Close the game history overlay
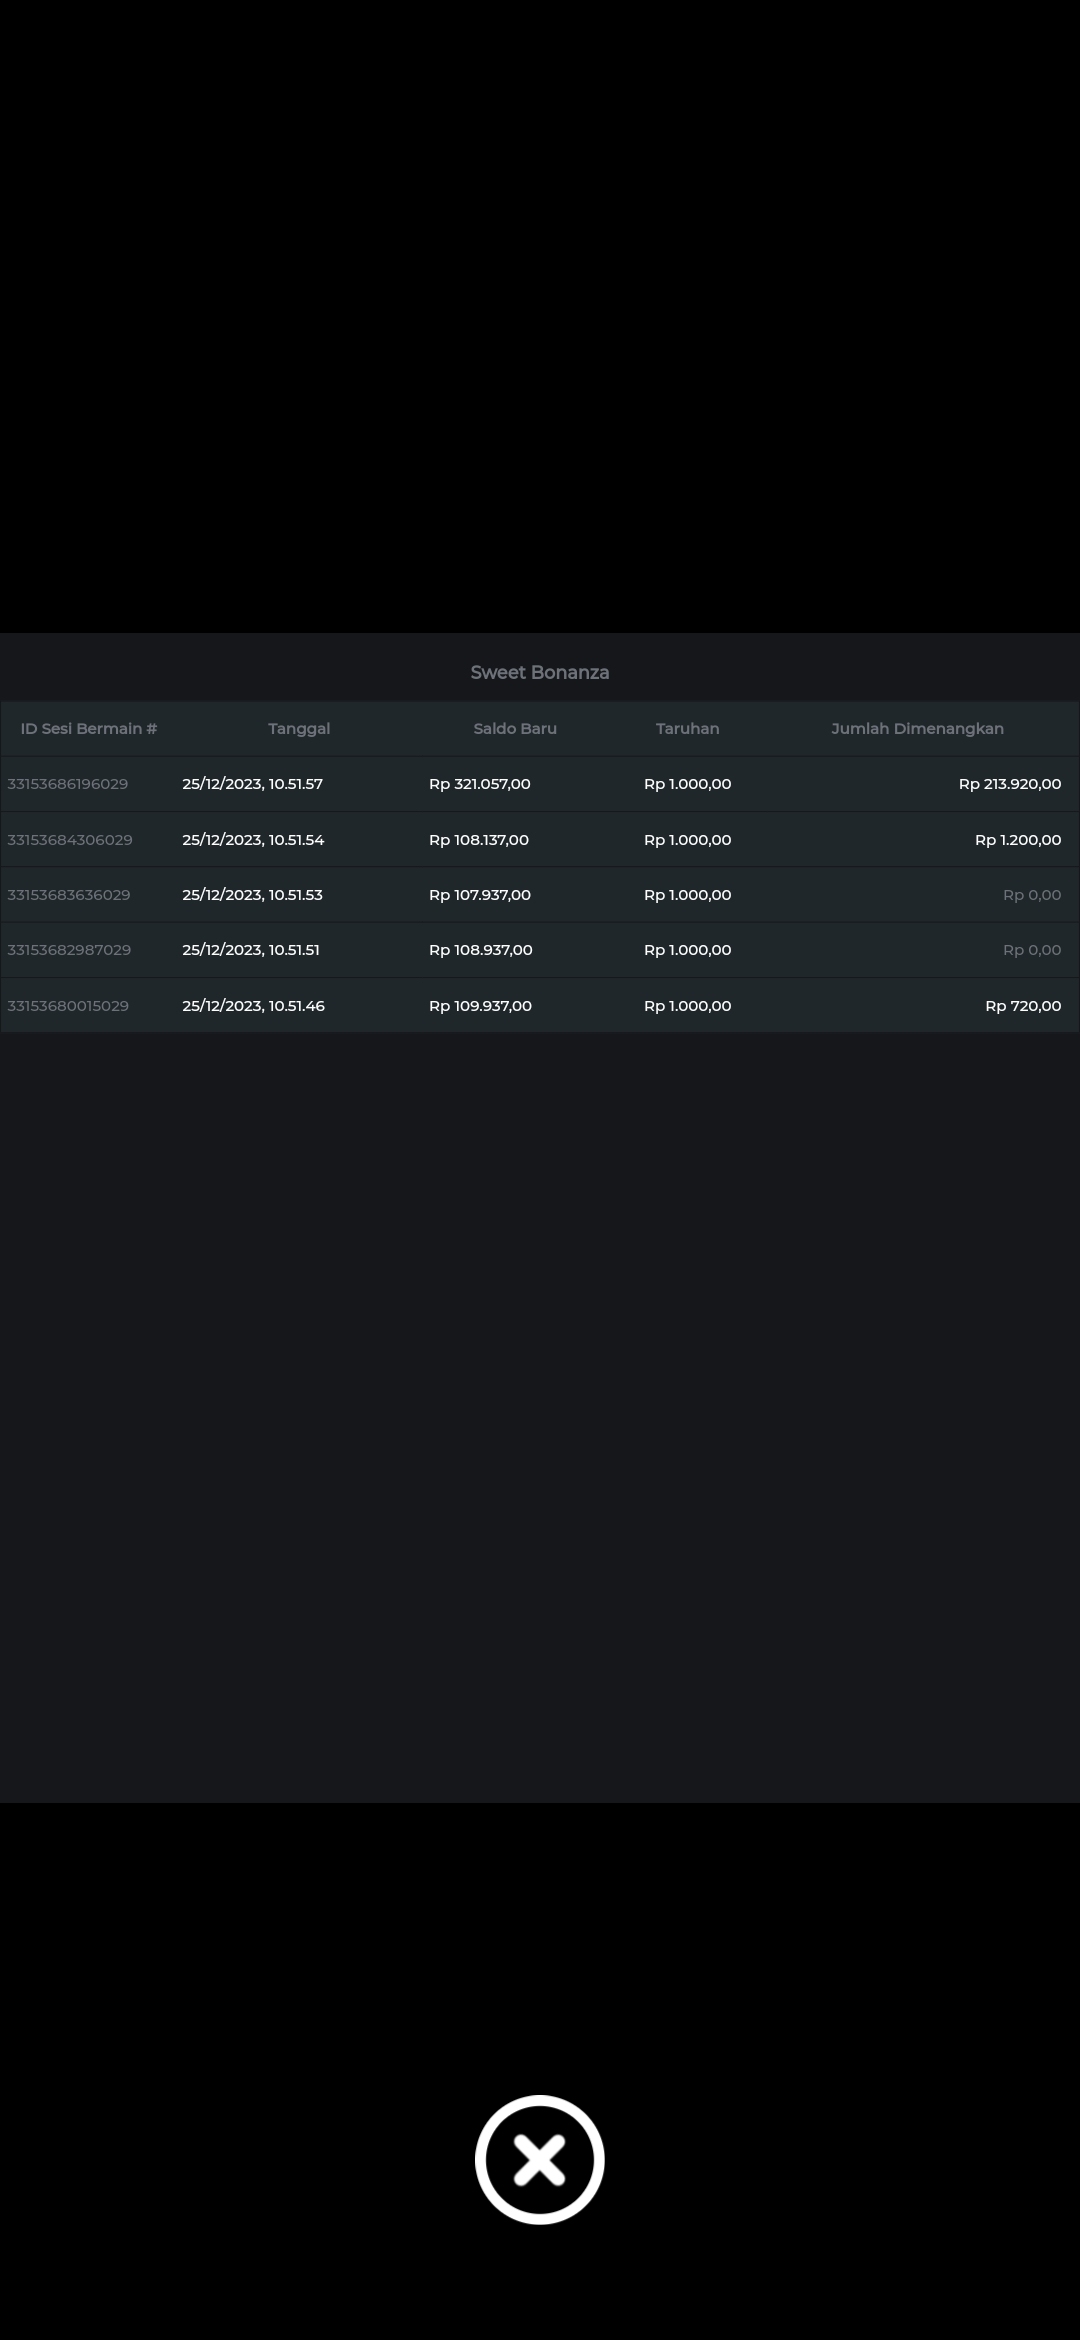Screen dimensions: 1080x2340 [x=539, y=2159]
